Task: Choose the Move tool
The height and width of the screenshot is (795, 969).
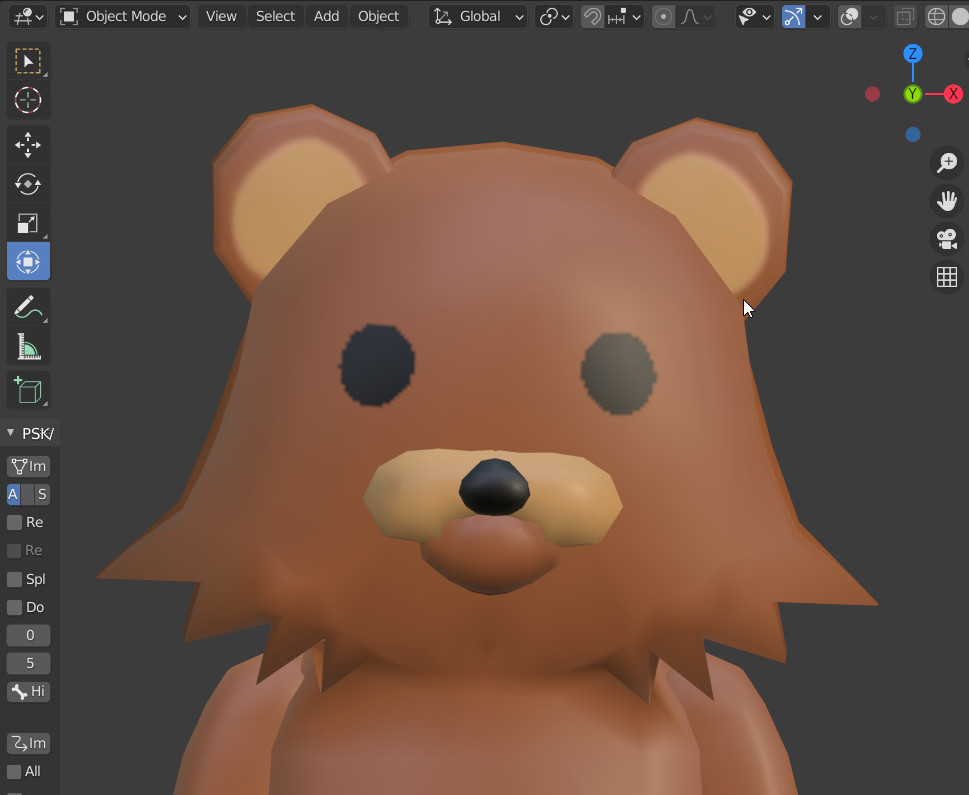Action: coord(28,145)
